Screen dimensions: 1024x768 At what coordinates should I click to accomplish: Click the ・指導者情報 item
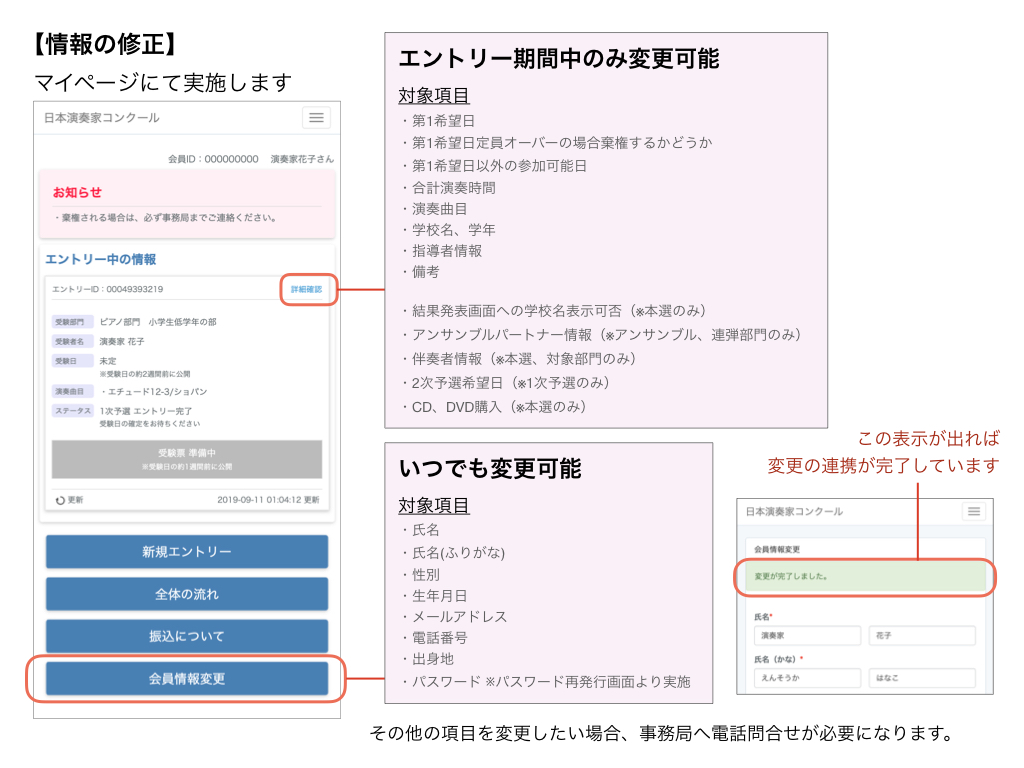[x=441, y=251]
